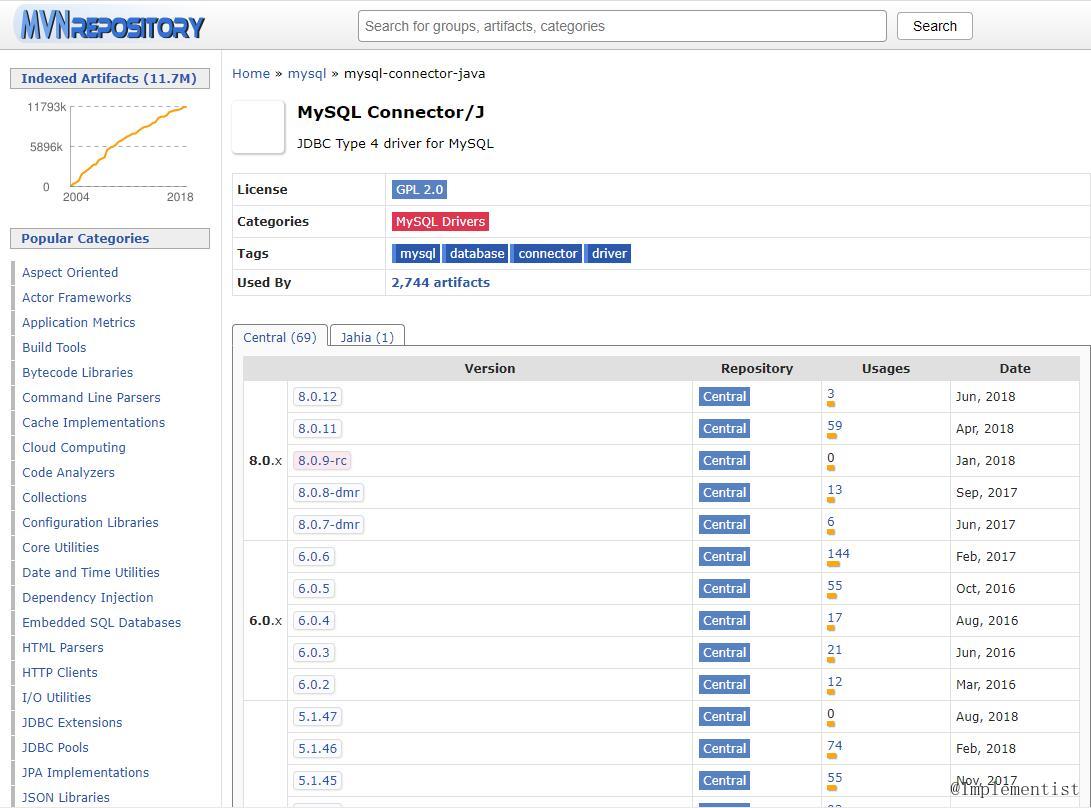Click the Indexed Artifacts (11.7M) heading
The image size is (1091, 808).
(109, 79)
